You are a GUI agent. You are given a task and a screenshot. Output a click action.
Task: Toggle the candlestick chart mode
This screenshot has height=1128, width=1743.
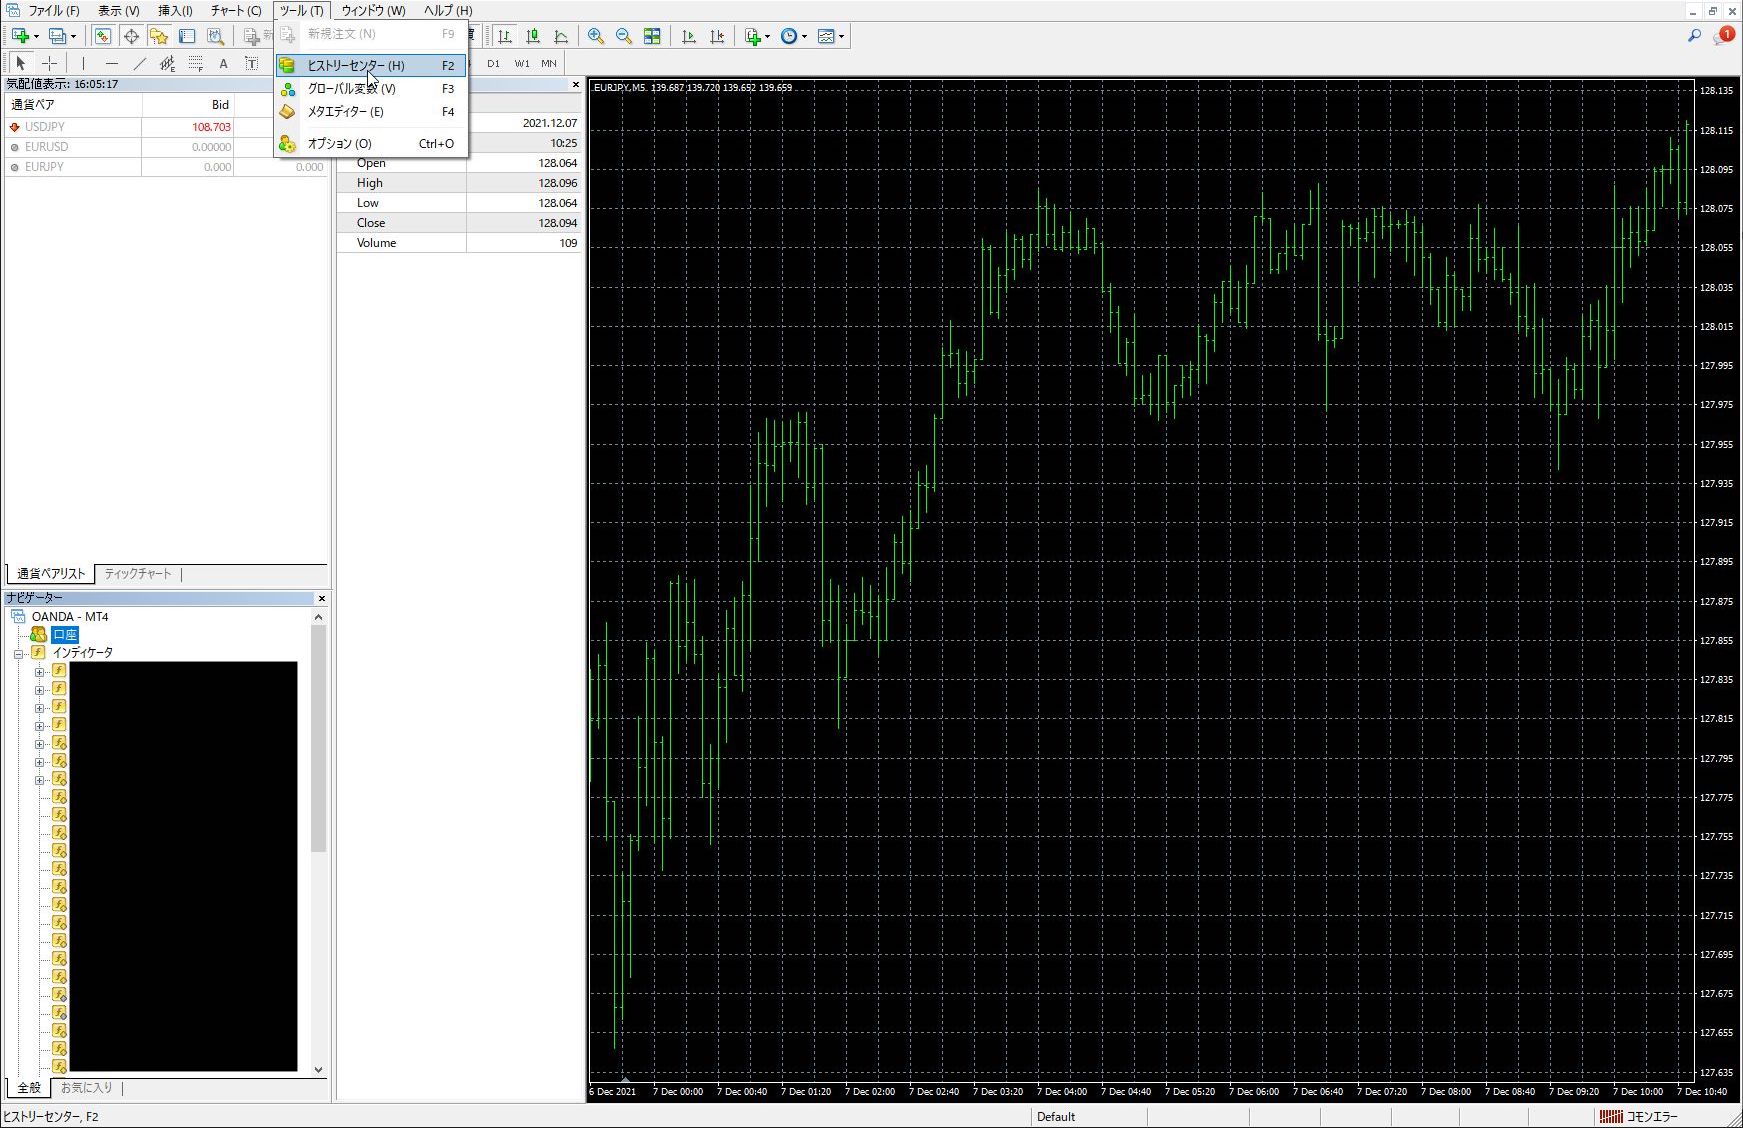point(533,37)
